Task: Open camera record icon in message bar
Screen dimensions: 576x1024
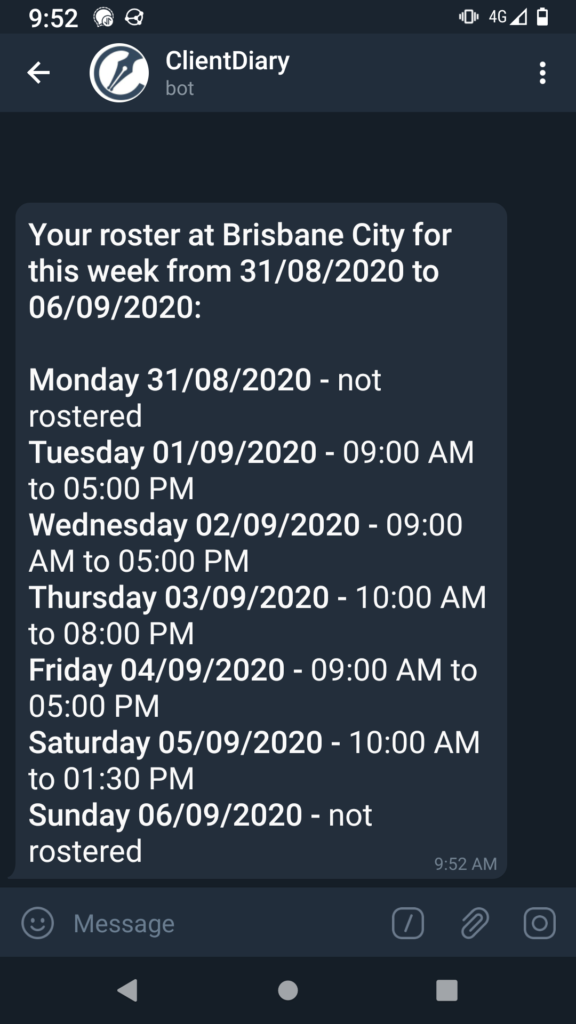Action: click(x=540, y=923)
